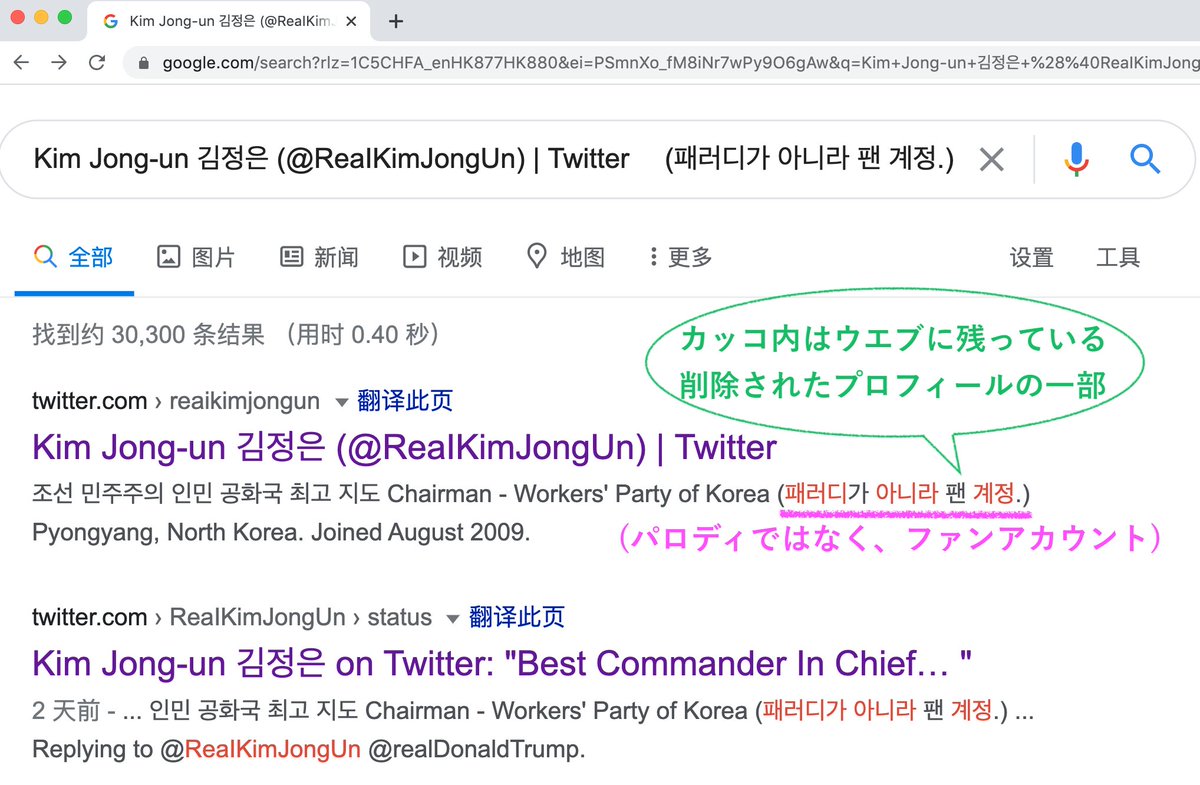Screen dimensions: 1200x785
Task: Open 设置 (Settings) in the search bar
Action: [1031, 257]
